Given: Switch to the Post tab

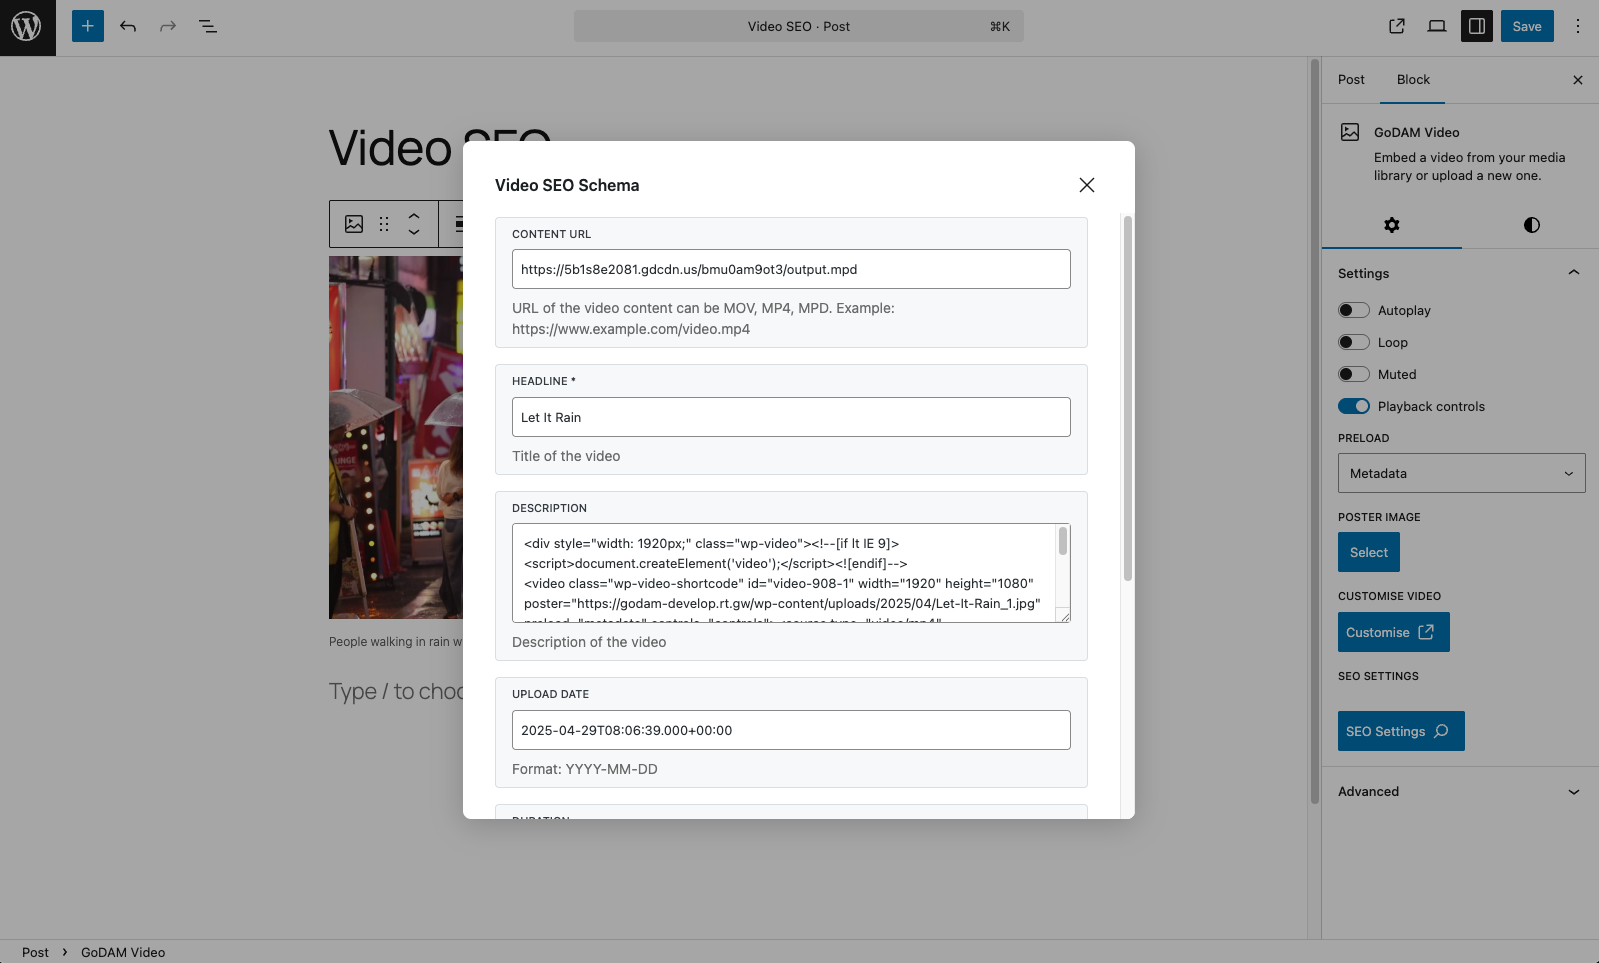Looking at the screenshot, I should tap(1351, 80).
